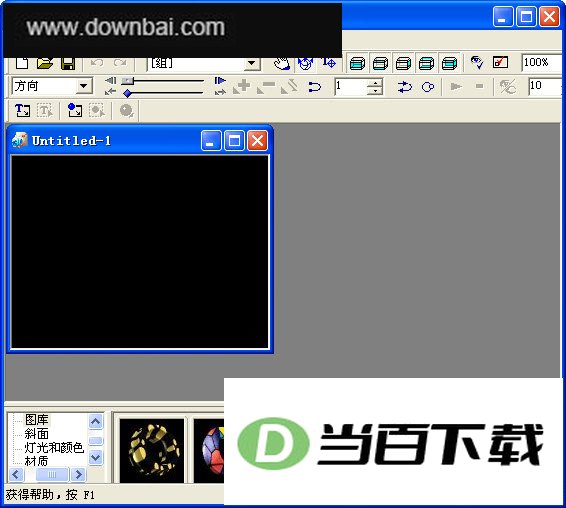The width and height of the screenshot is (566, 508).
Task: Toggle the output preview checkbox icon
Action: (x=500, y=62)
